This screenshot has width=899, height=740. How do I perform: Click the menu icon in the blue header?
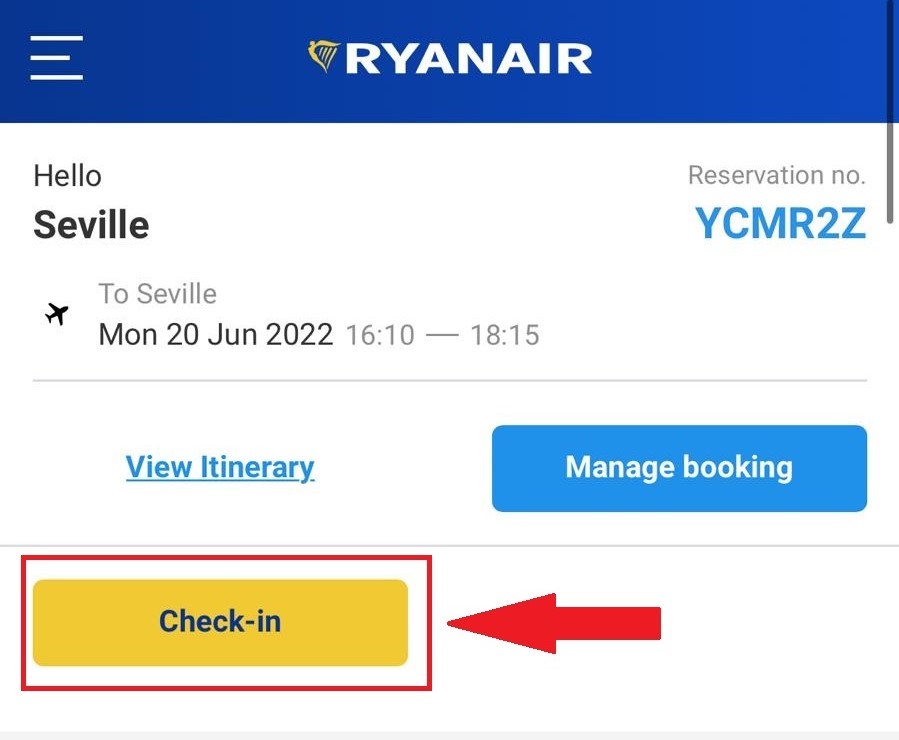pyautogui.click(x=56, y=58)
